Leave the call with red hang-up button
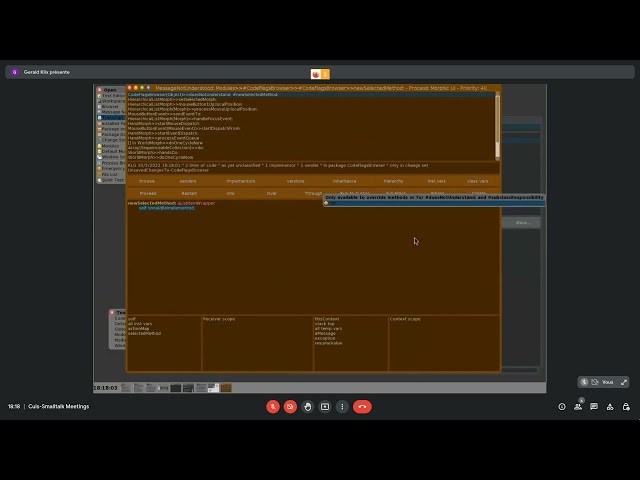640x480 pixels. (362, 407)
